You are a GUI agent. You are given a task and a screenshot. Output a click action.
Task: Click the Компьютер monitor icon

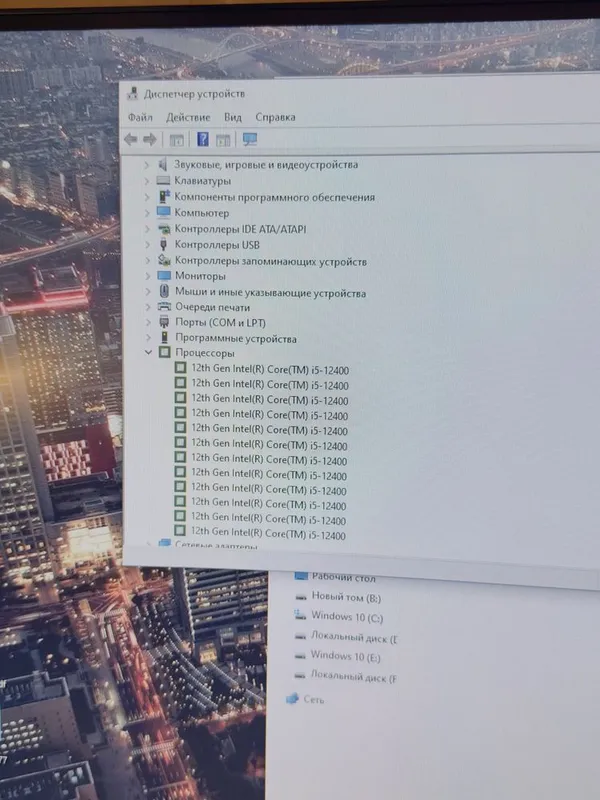click(x=163, y=212)
